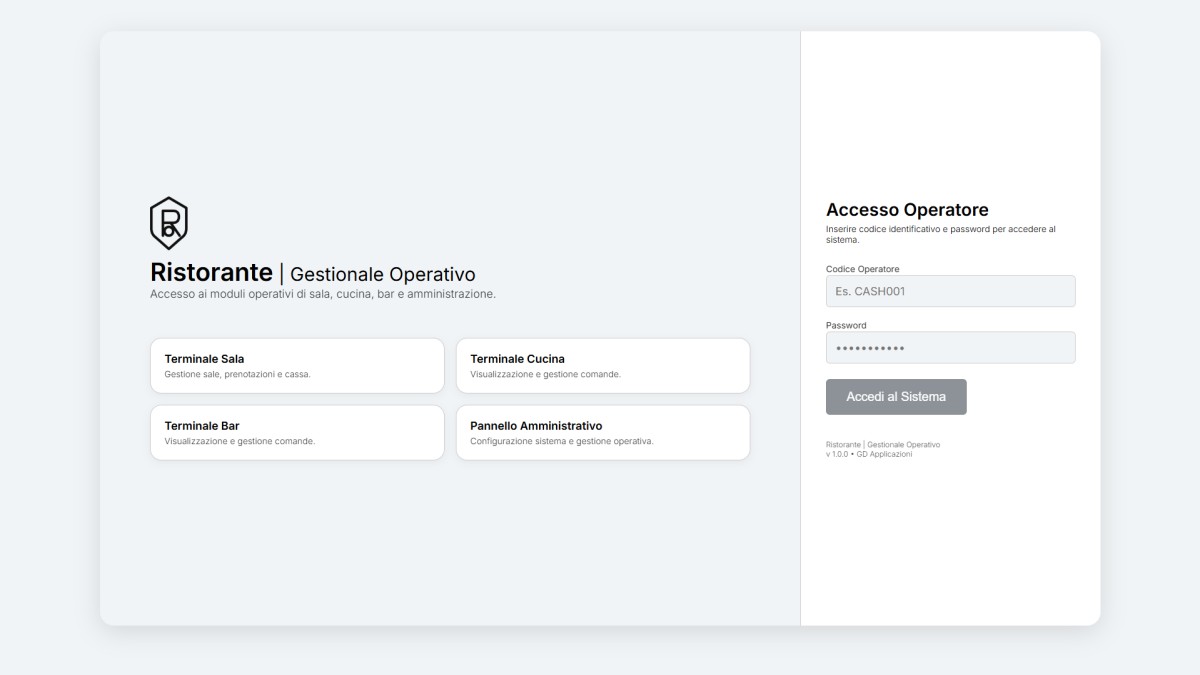Open the Terminale Cucina card
The image size is (1200, 675).
point(603,366)
